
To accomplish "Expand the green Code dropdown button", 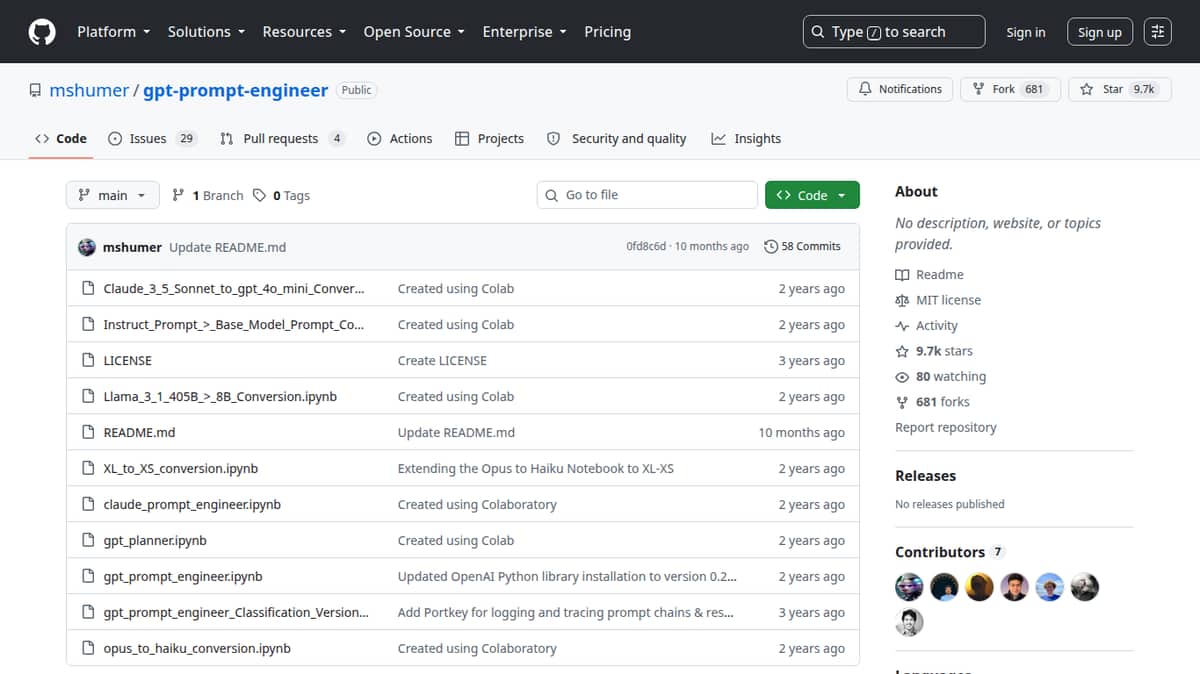I will 812,195.
